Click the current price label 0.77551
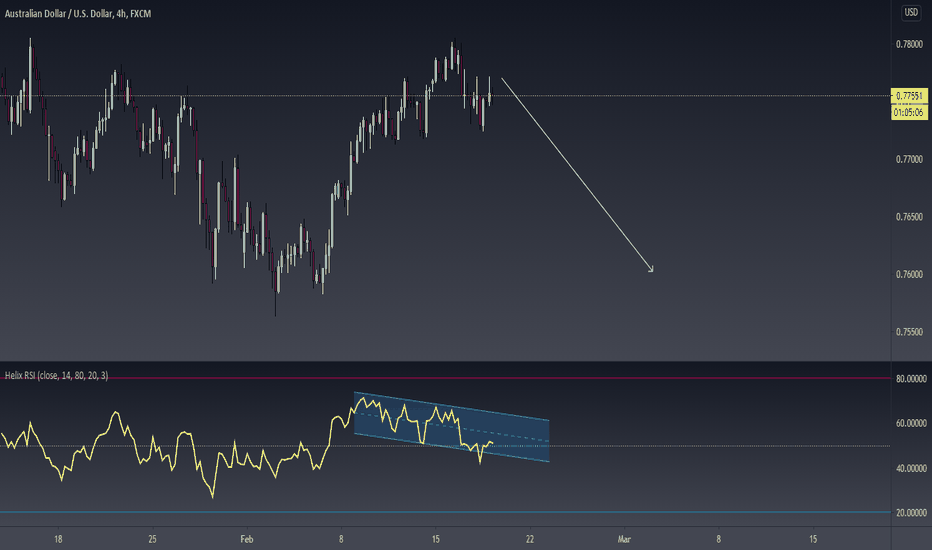Screen dimensions: 932x550 point(909,96)
